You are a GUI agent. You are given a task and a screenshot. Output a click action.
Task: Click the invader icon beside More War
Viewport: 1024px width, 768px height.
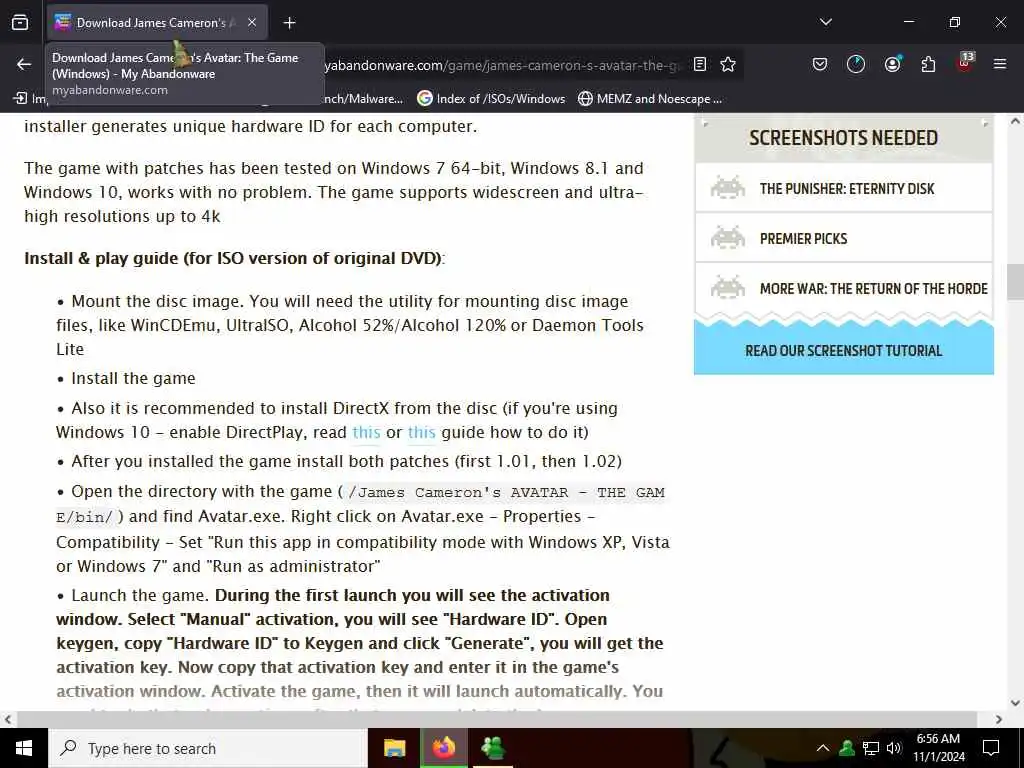point(728,287)
